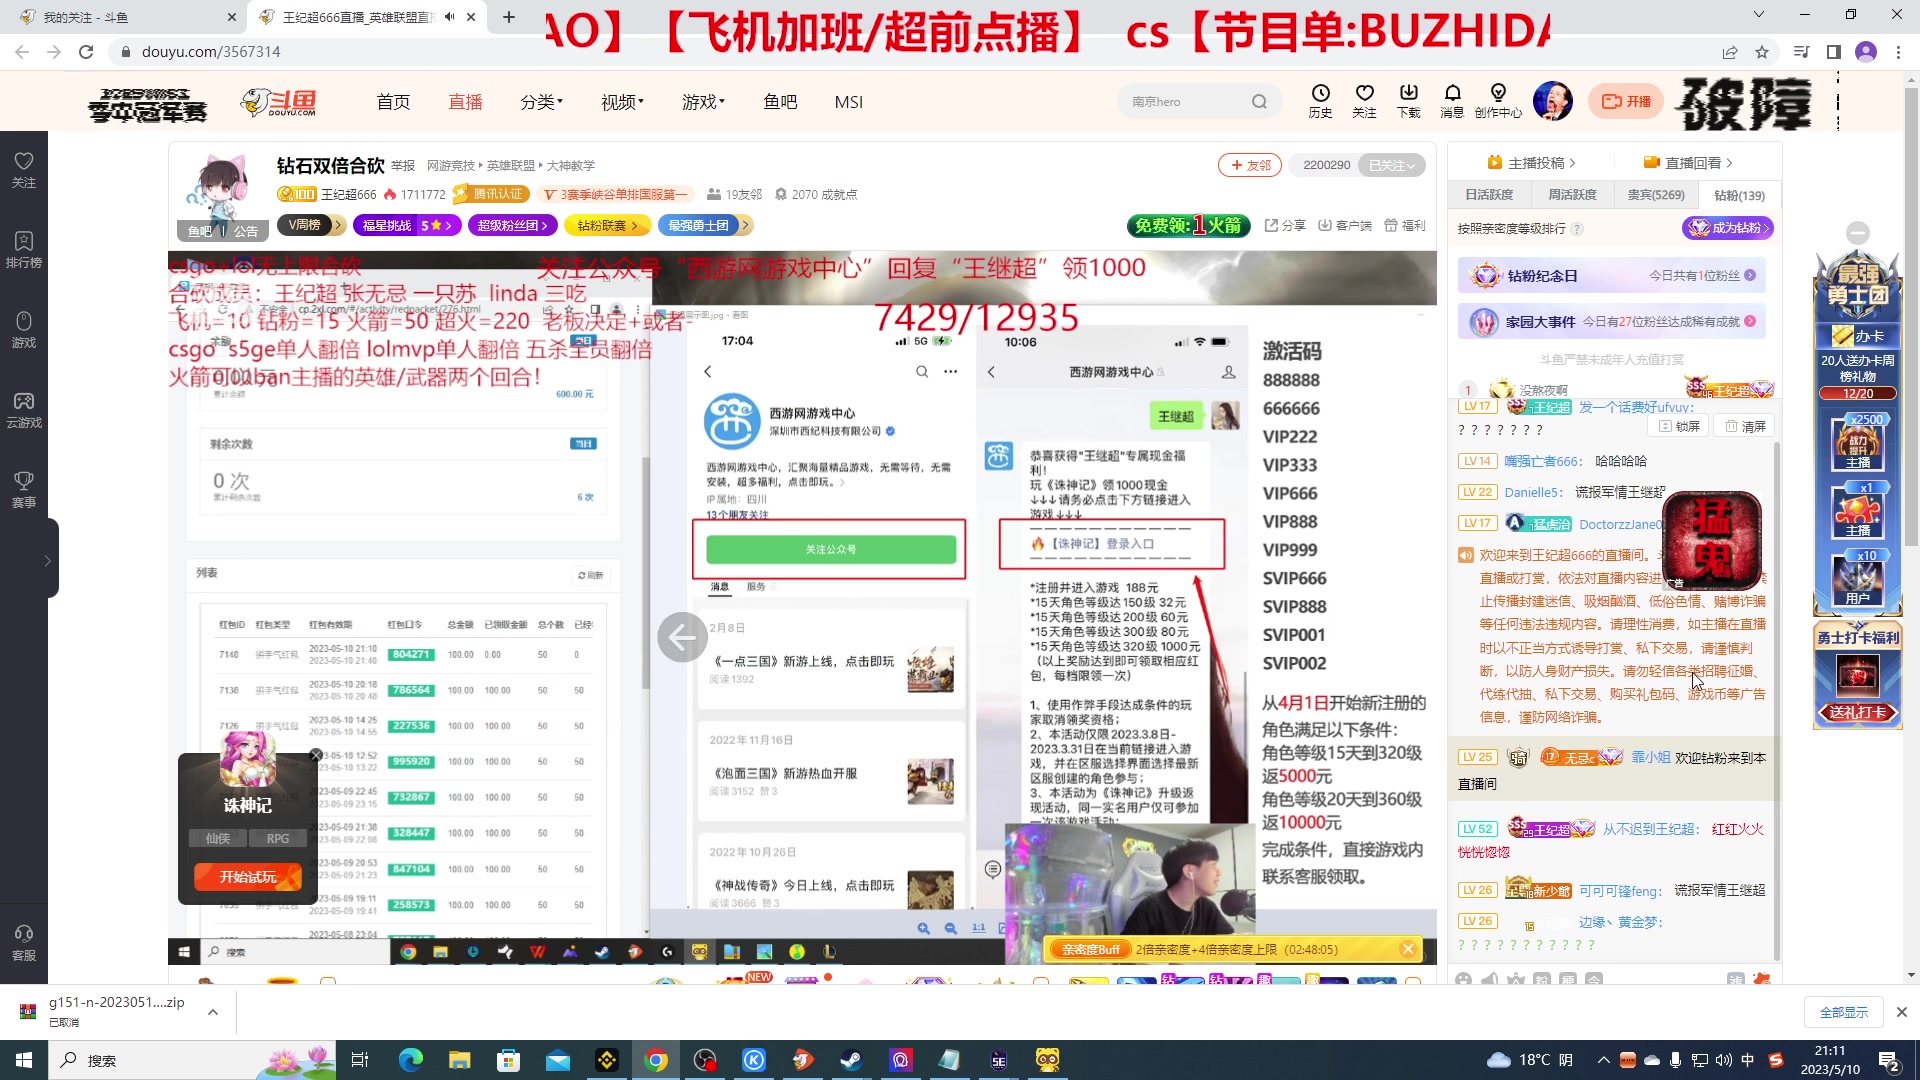Close the 诛神记 game ad popup
Screen dimensions: 1920x1080
click(x=316, y=755)
